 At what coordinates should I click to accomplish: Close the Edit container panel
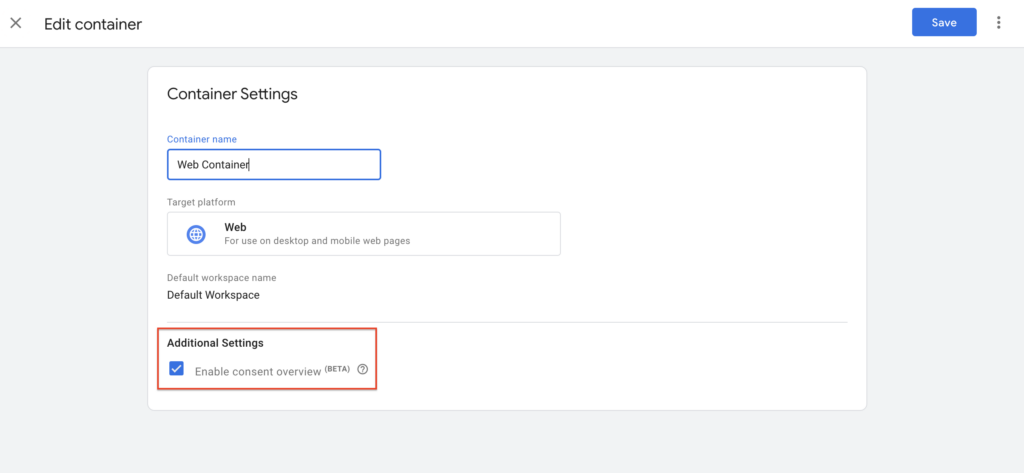point(16,23)
